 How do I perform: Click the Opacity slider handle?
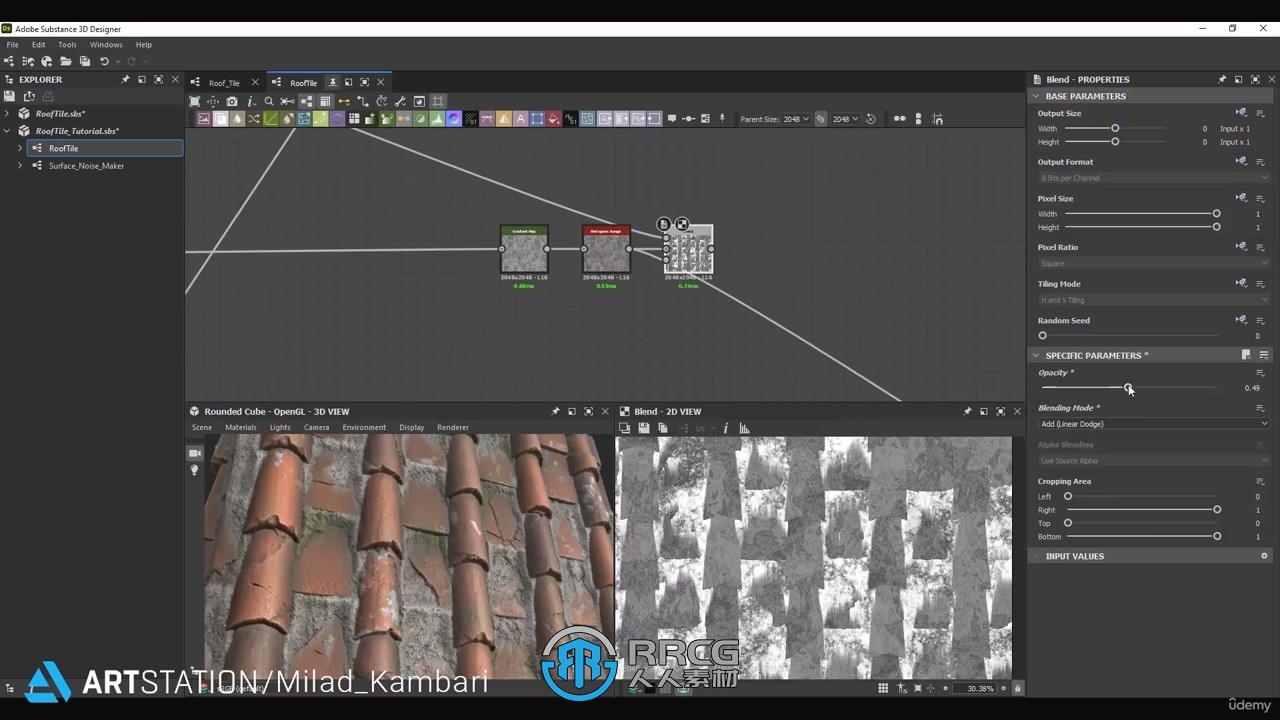(x=1128, y=387)
